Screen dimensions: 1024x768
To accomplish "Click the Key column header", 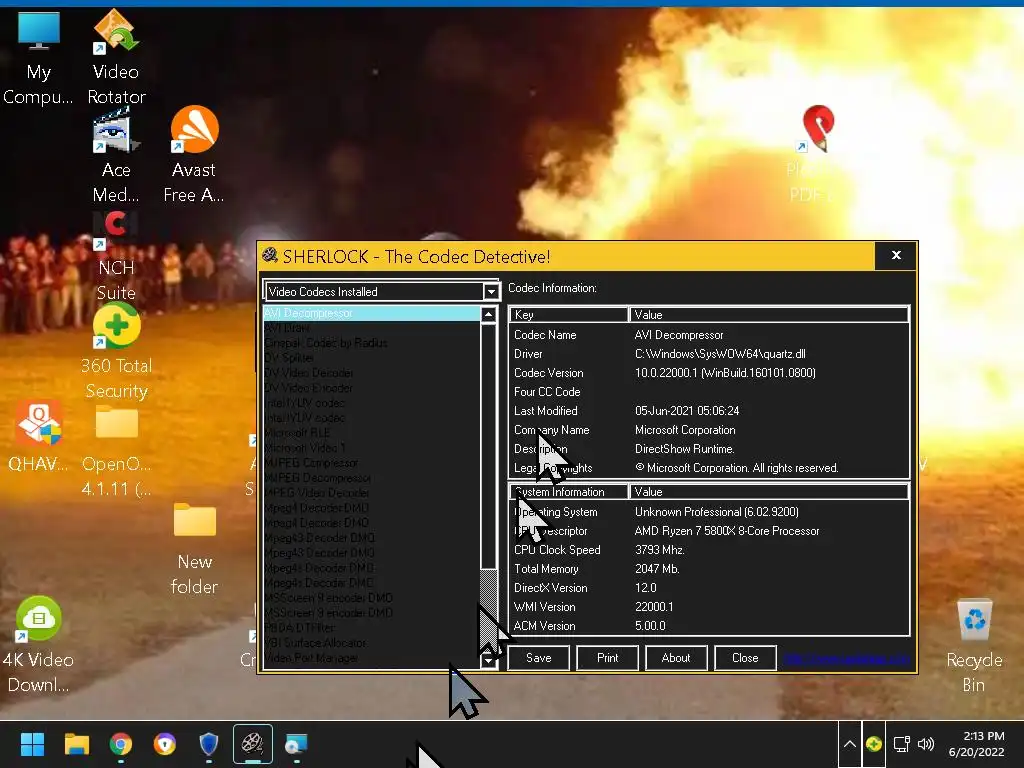I will (568, 315).
